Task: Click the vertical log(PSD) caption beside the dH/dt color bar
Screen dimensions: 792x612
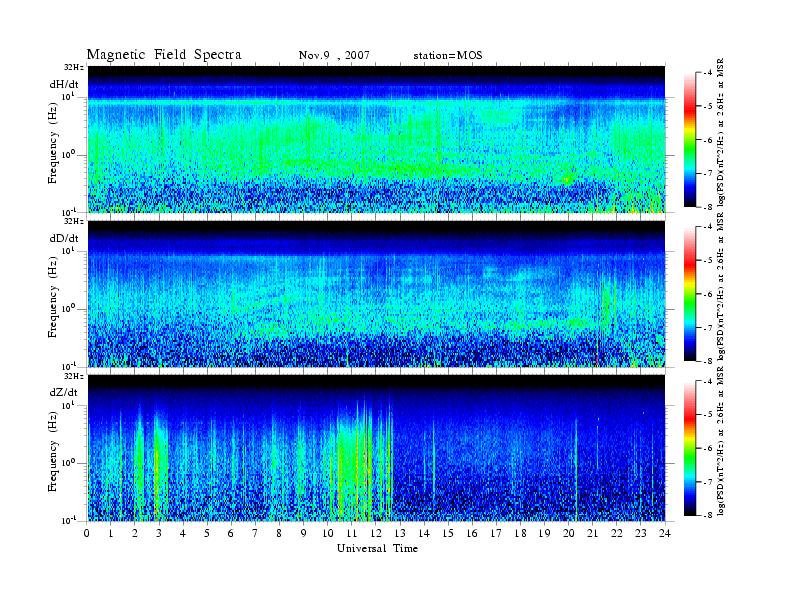Action: tap(721, 131)
